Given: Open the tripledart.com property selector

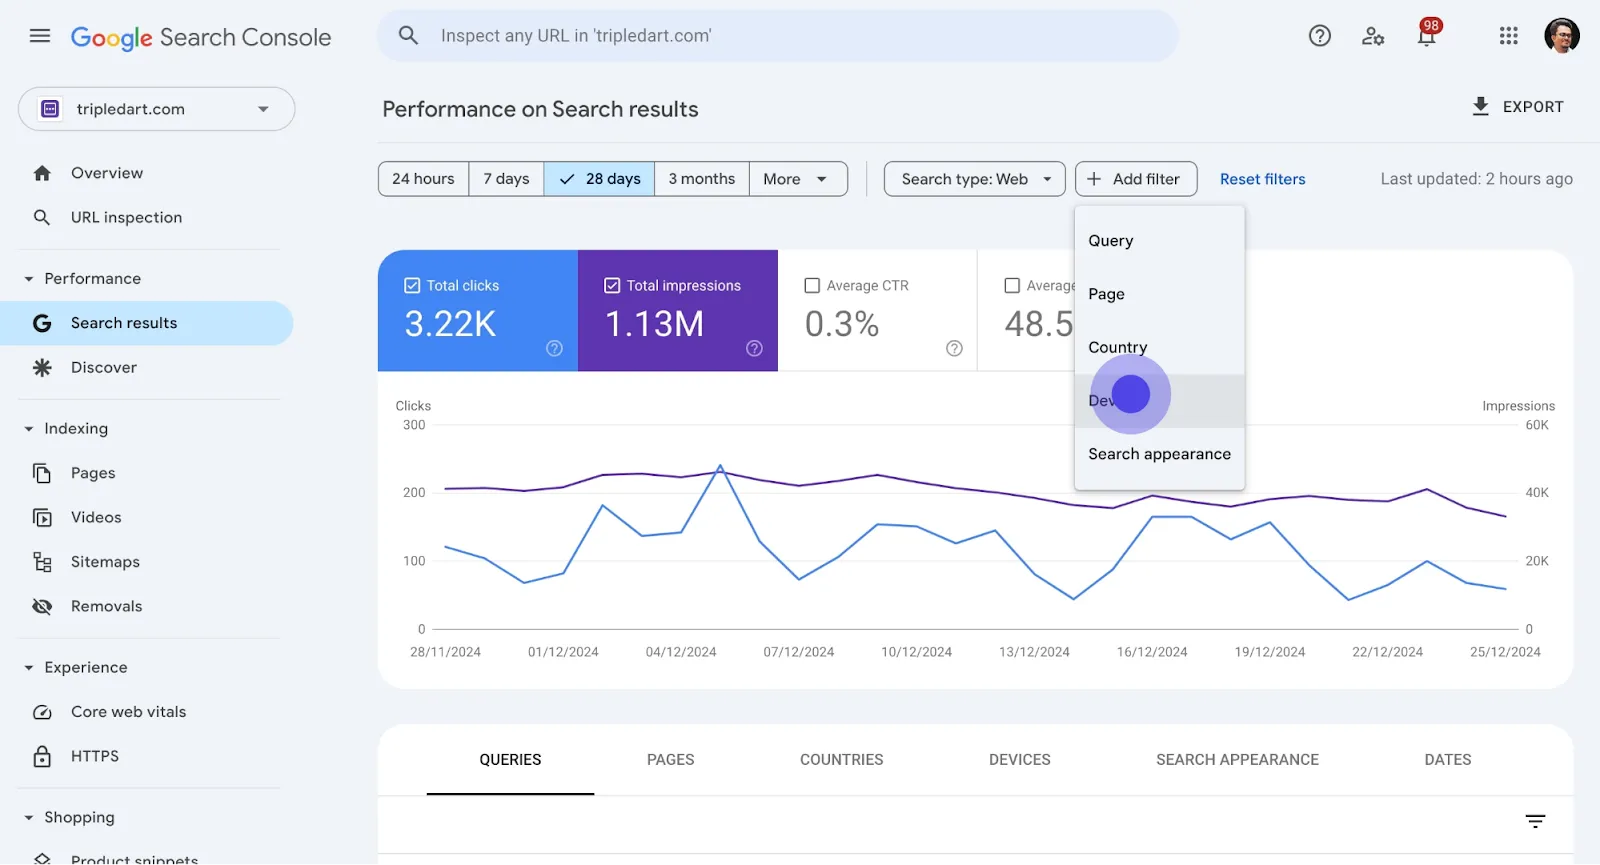Looking at the screenshot, I should tap(157, 109).
